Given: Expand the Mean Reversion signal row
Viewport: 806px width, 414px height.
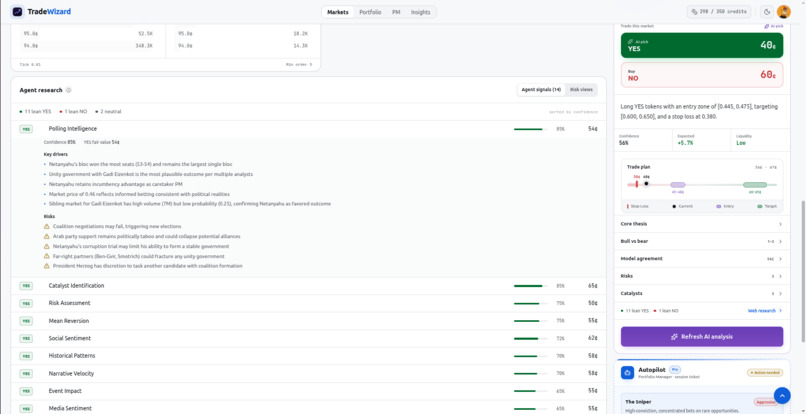Looking at the screenshot, I should tap(308, 321).
